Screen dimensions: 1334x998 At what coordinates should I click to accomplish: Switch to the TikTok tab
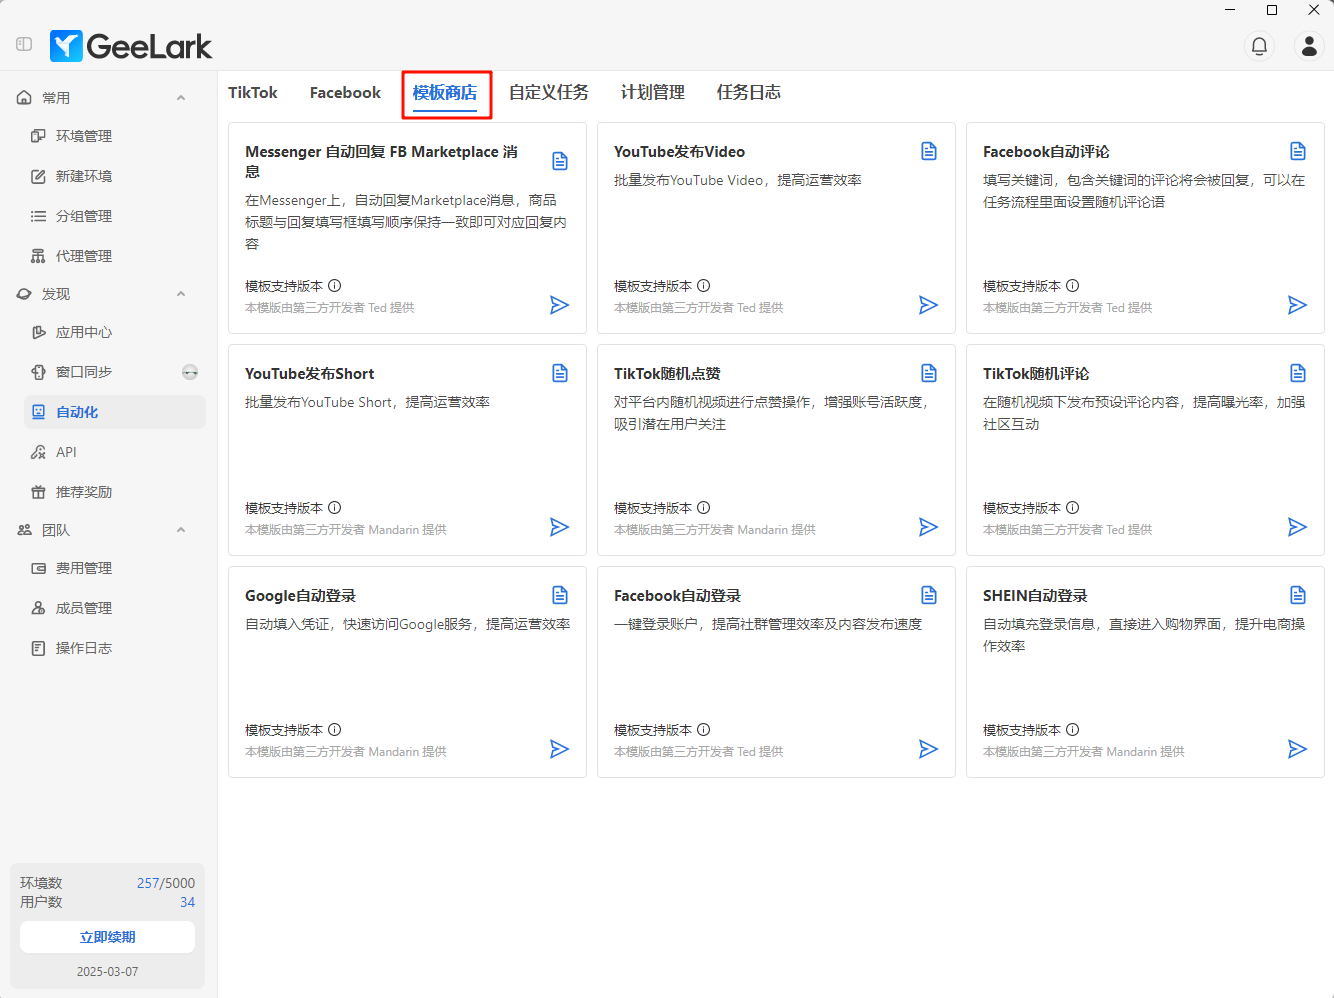click(x=252, y=93)
